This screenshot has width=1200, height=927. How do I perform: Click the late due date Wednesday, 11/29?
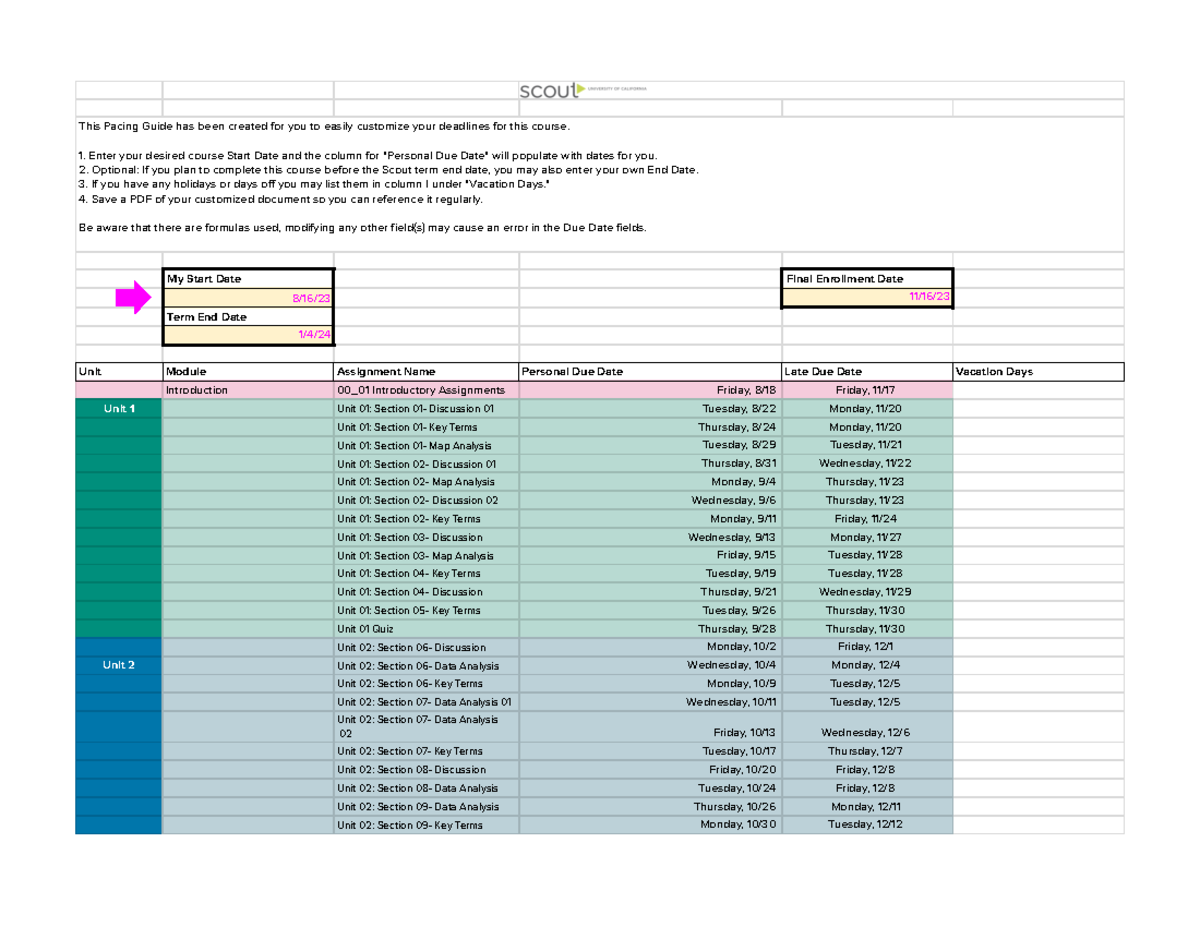(866, 592)
